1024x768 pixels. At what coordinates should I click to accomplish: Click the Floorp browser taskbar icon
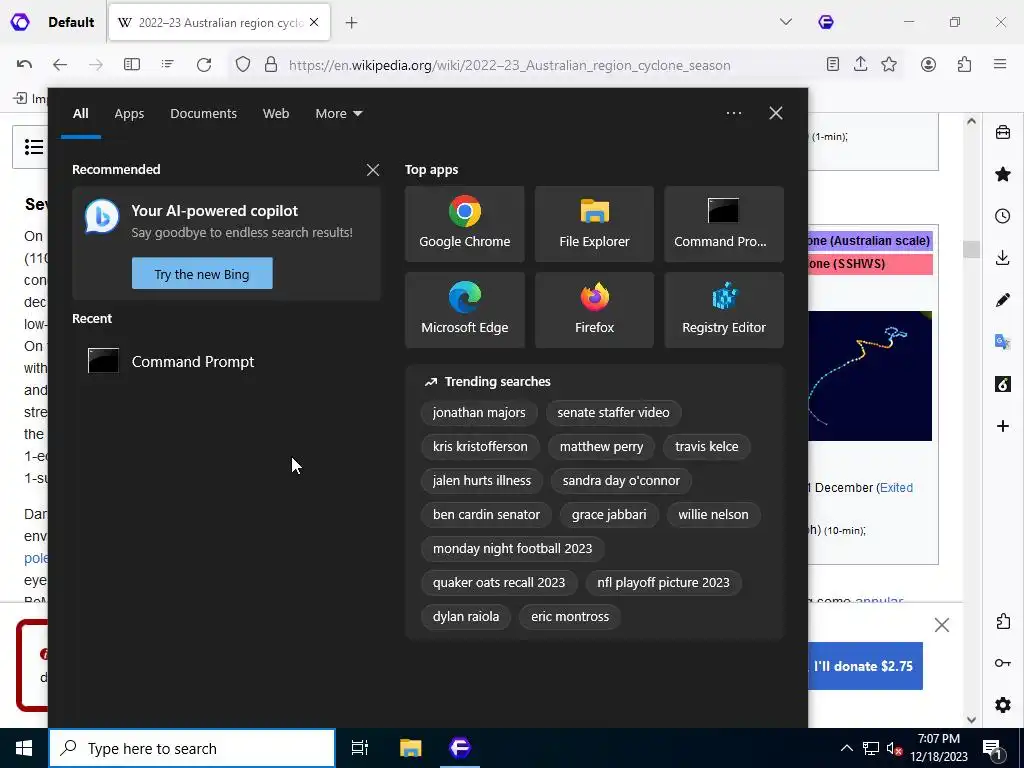[460, 748]
